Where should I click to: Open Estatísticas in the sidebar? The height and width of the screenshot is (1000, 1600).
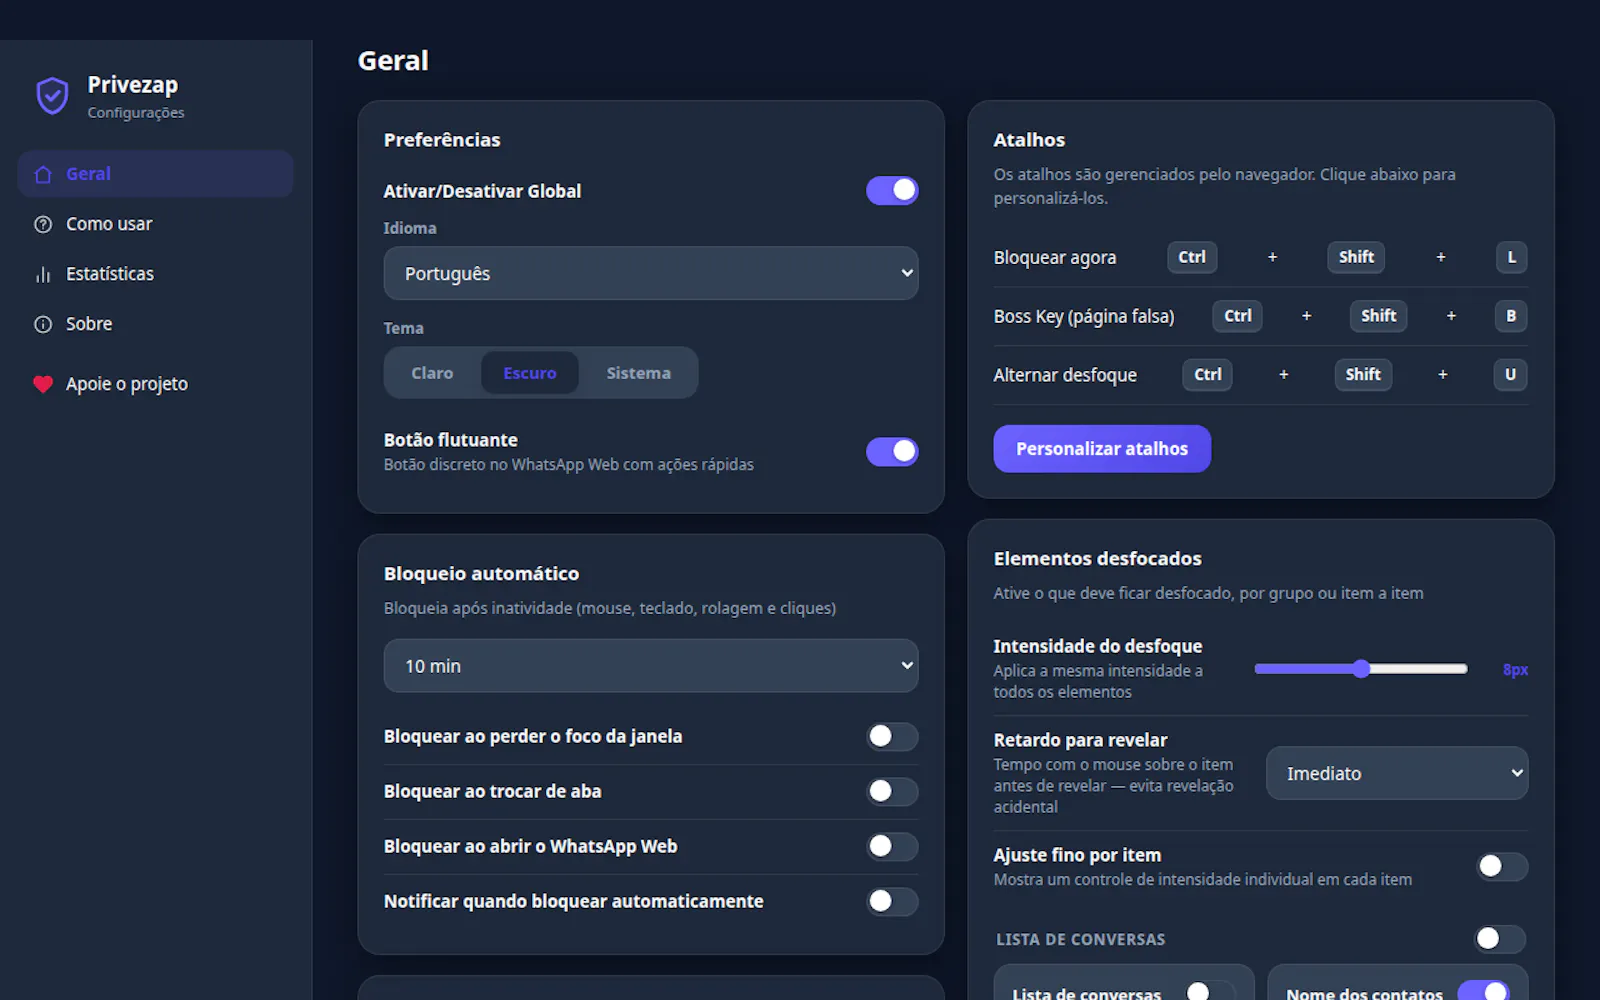point(155,274)
